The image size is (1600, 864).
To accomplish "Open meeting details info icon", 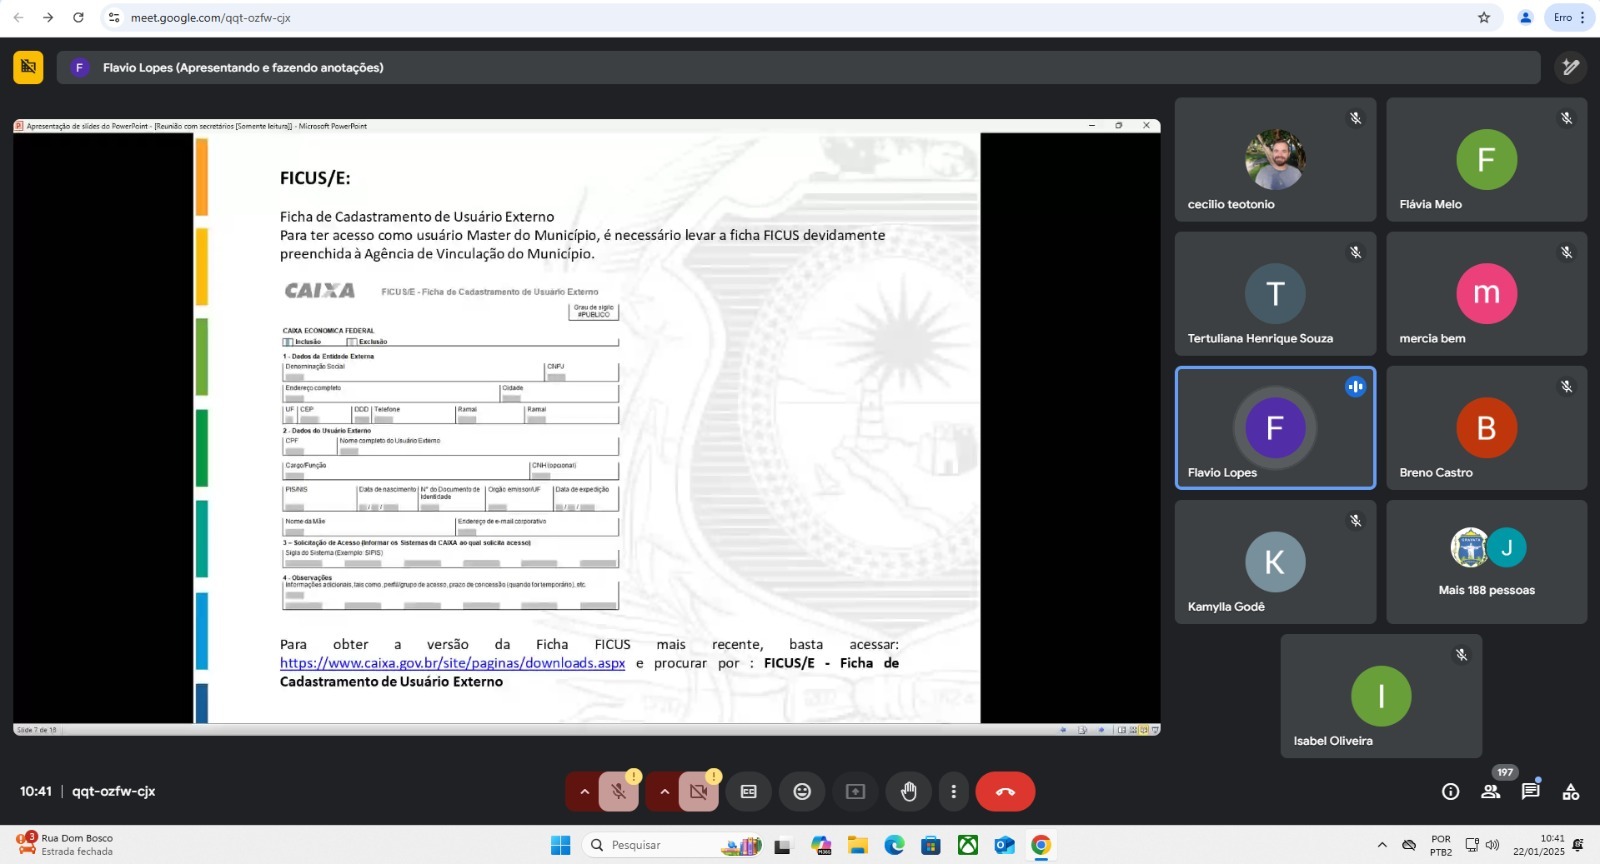I will pos(1450,792).
